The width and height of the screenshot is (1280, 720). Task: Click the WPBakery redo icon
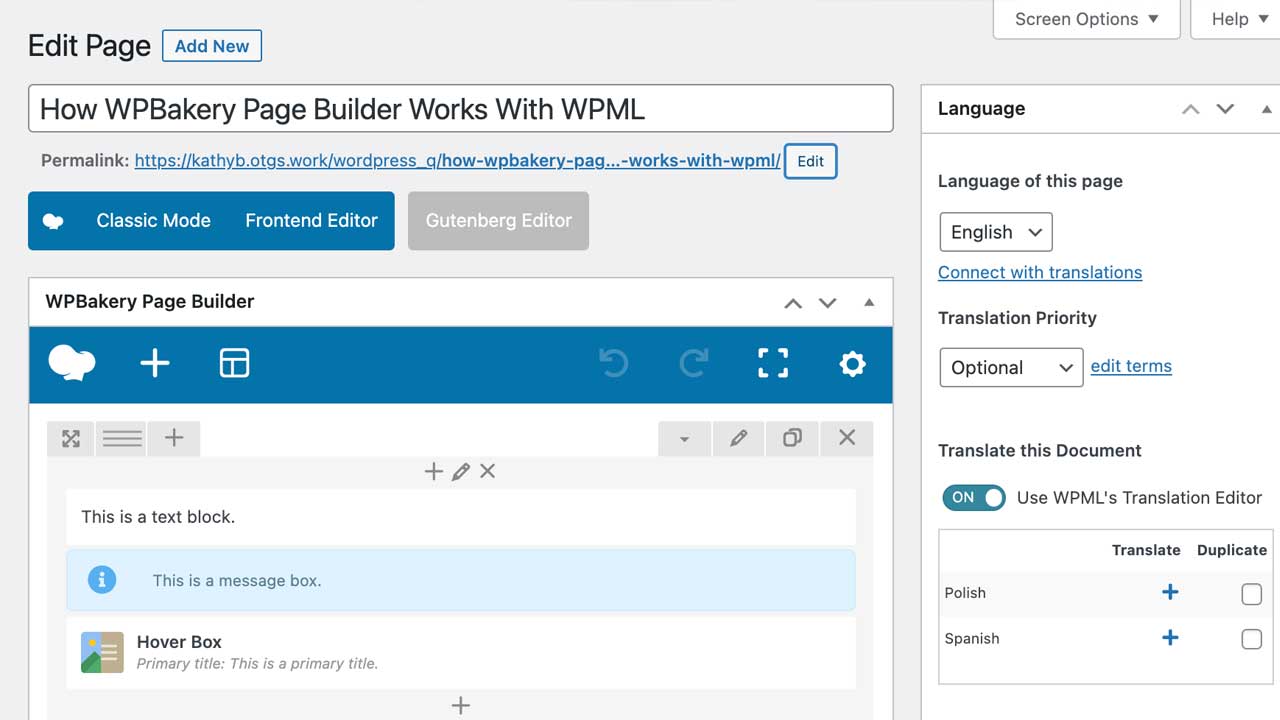point(693,364)
